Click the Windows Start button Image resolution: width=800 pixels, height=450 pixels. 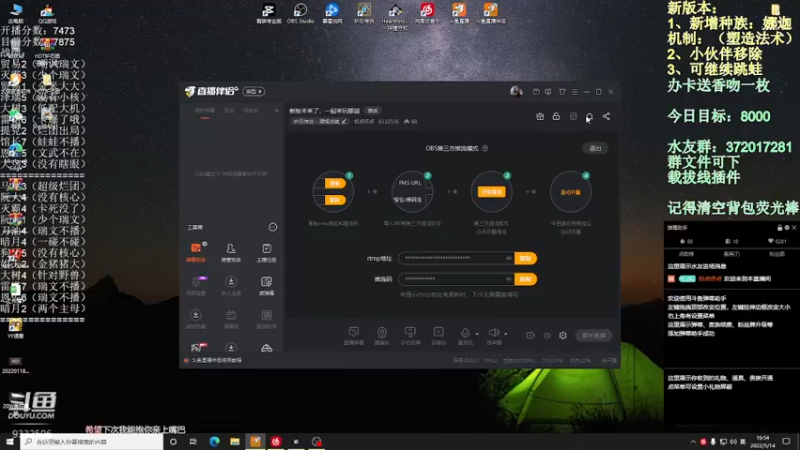click(10, 441)
